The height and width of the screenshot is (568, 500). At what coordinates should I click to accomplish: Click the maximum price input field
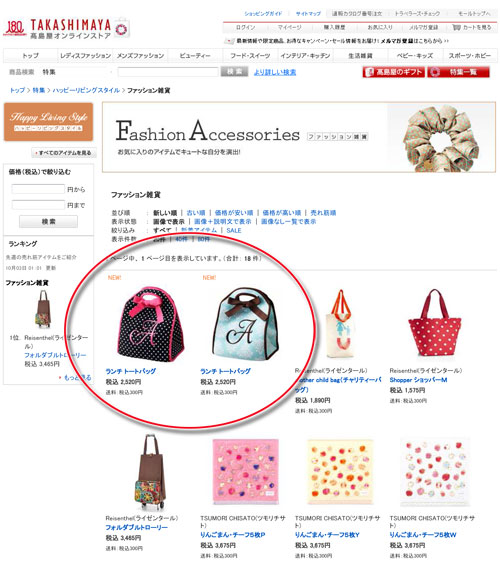tap(38, 205)
